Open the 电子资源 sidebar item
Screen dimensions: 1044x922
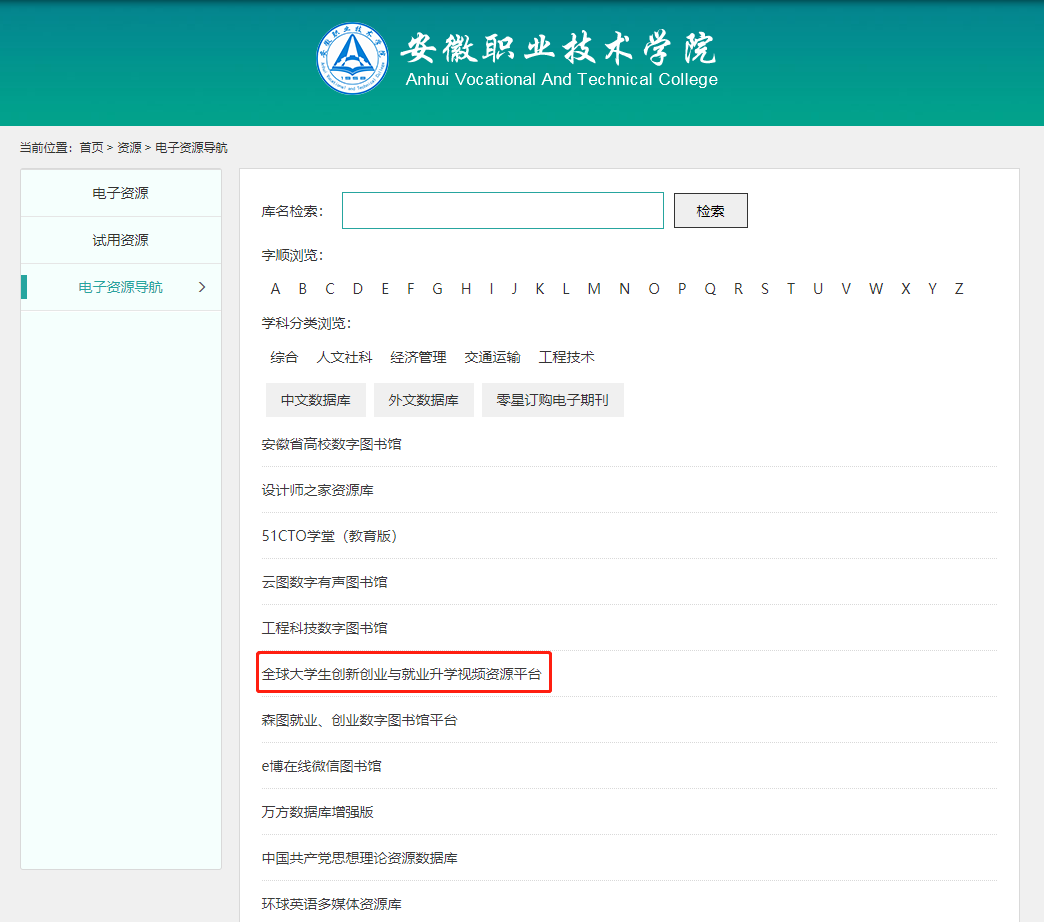120,193
